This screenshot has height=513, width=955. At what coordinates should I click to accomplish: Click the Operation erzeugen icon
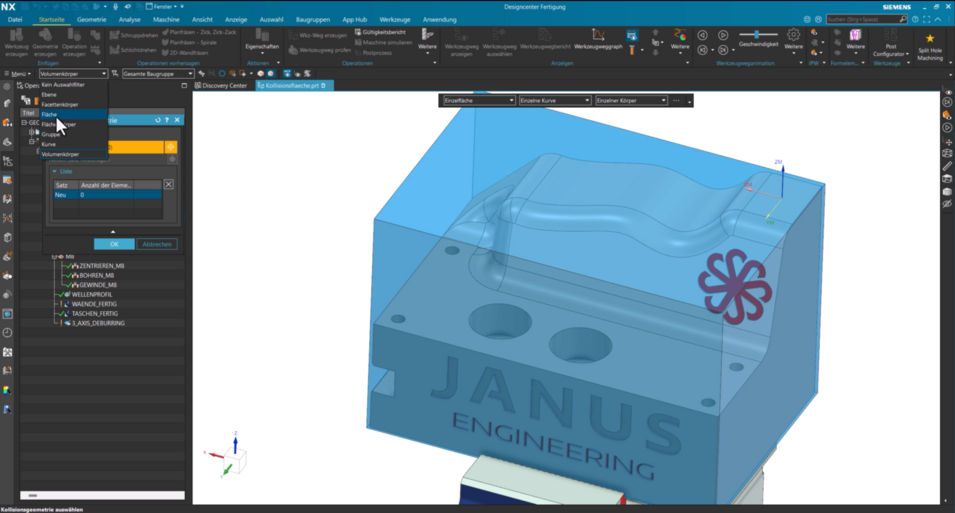tap(74, 35)
